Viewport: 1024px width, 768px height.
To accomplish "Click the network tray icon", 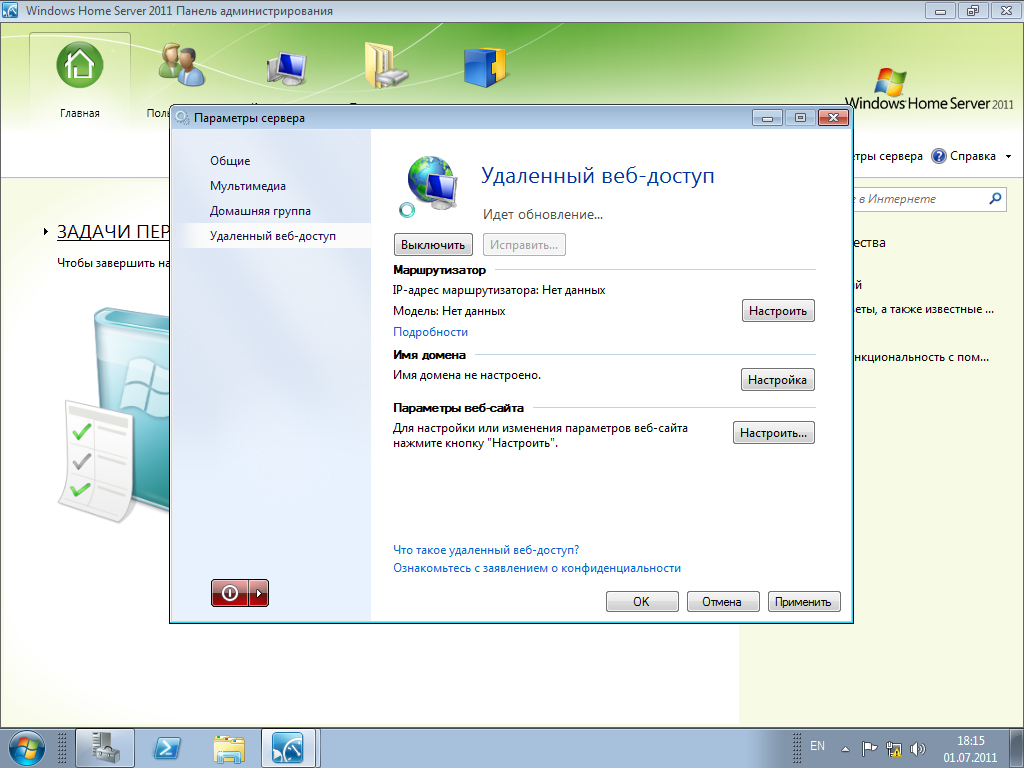I will click(894, 748).
